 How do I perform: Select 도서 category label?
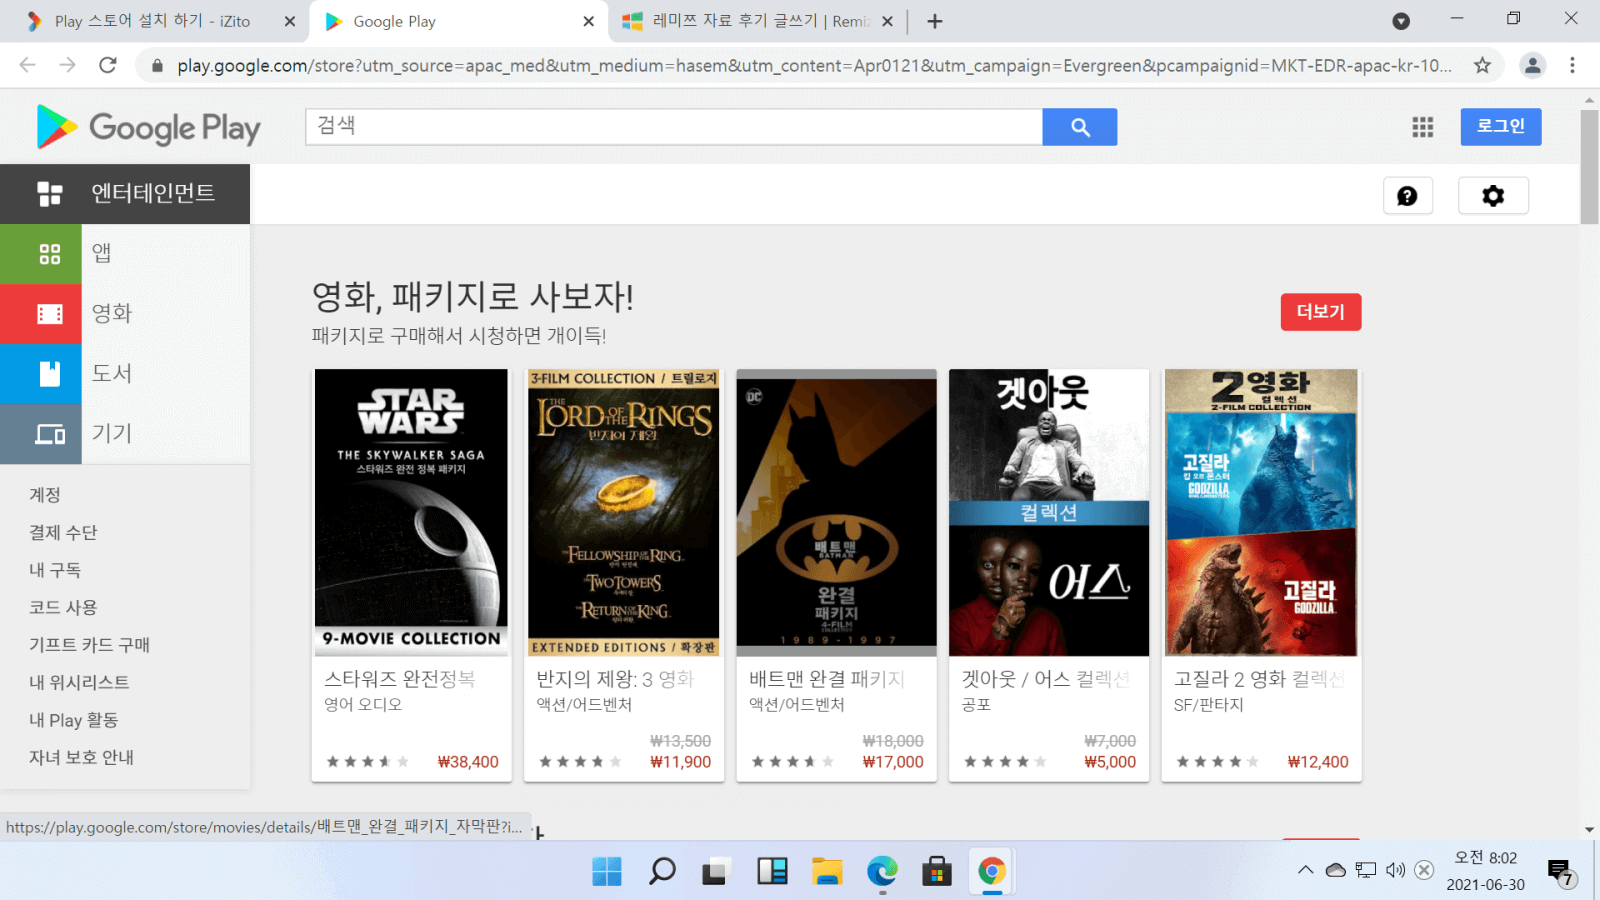[112, 374]
